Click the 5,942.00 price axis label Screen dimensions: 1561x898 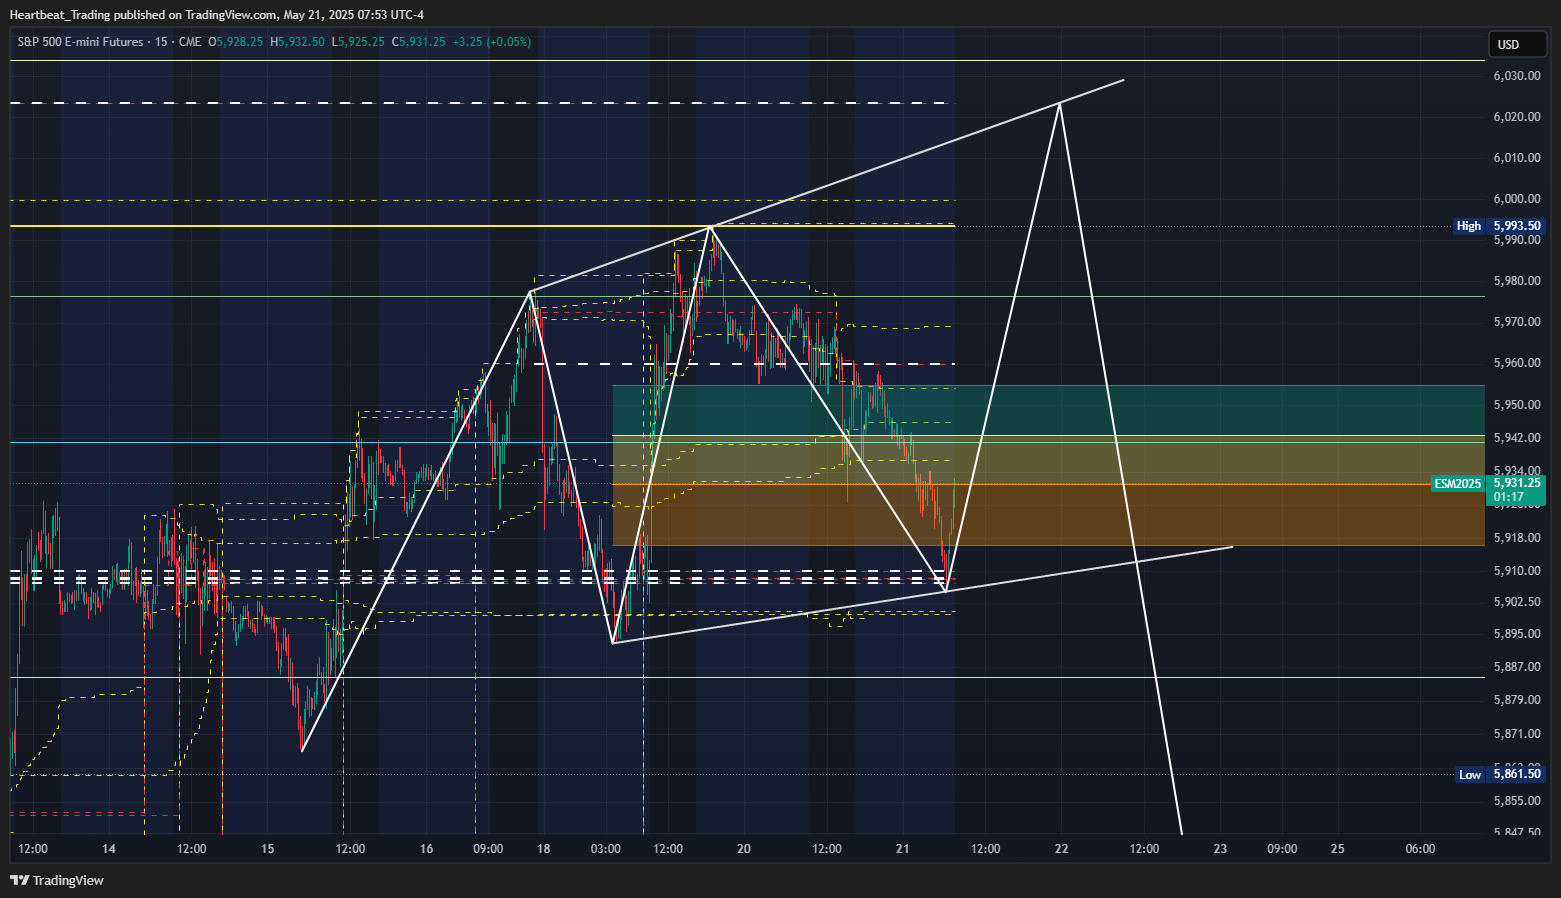point(1516,438)
